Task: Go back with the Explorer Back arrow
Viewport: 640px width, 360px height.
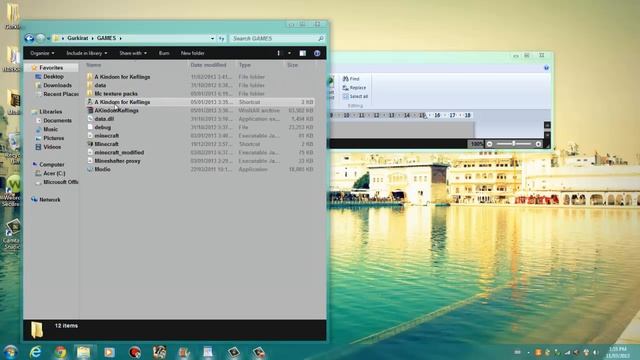Action: tap(29, 38)
